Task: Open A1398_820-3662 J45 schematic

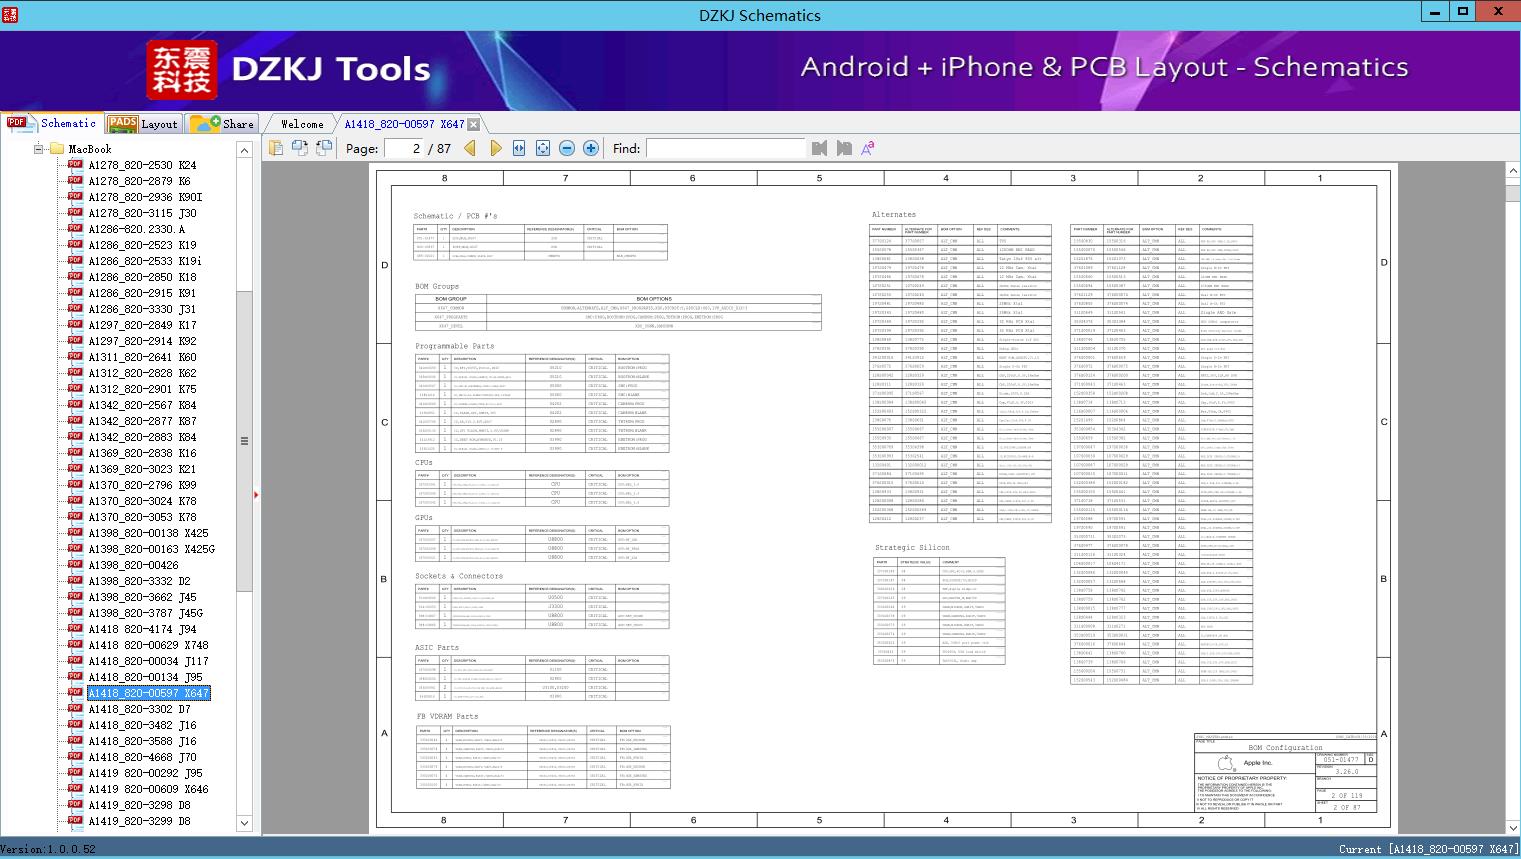Action: [142, 597]
